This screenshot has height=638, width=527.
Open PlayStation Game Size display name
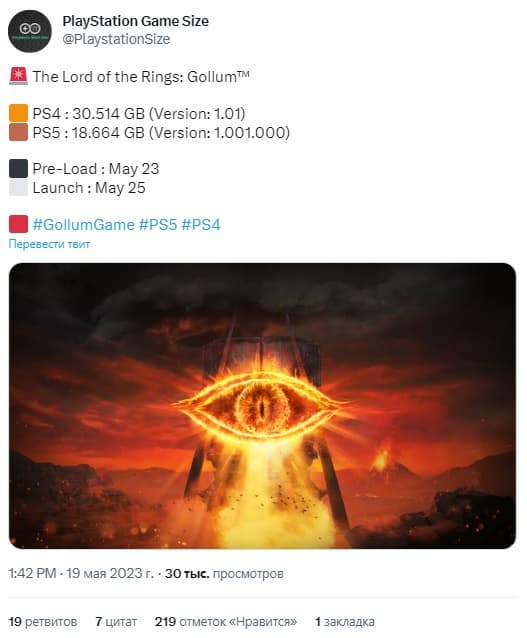[x=135, y=21]
